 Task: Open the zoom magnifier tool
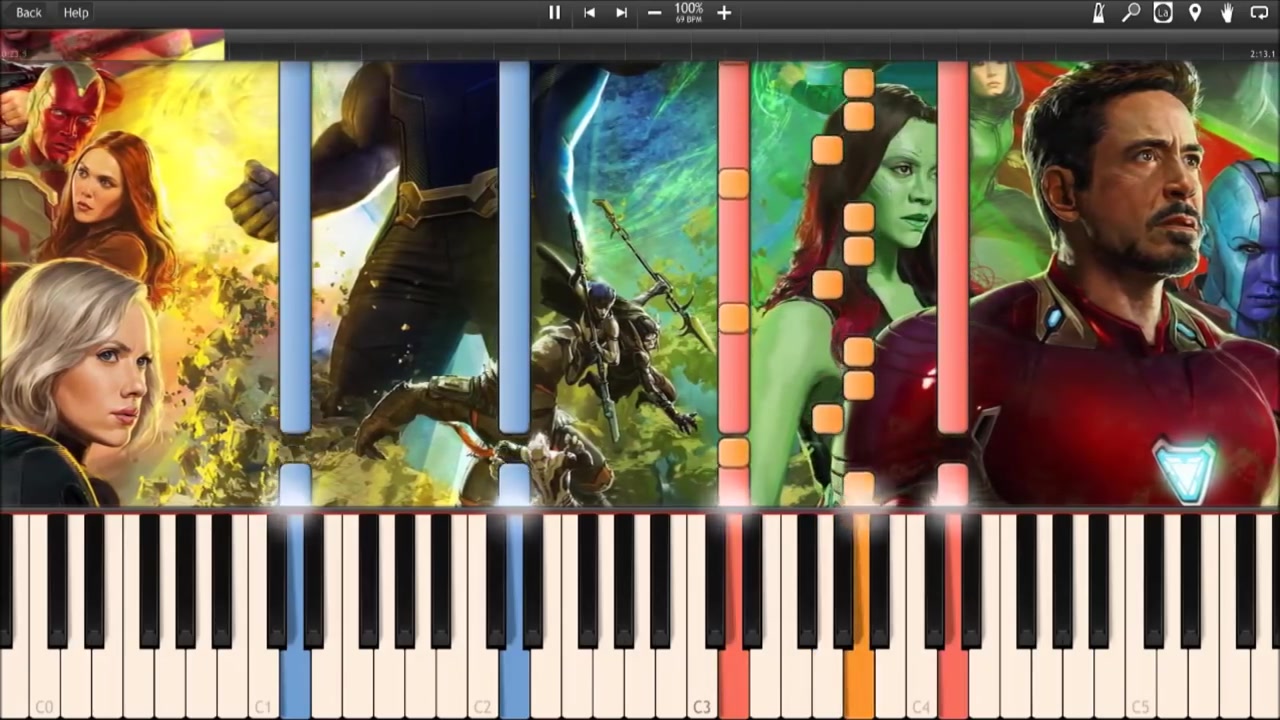pos(1130,13)
